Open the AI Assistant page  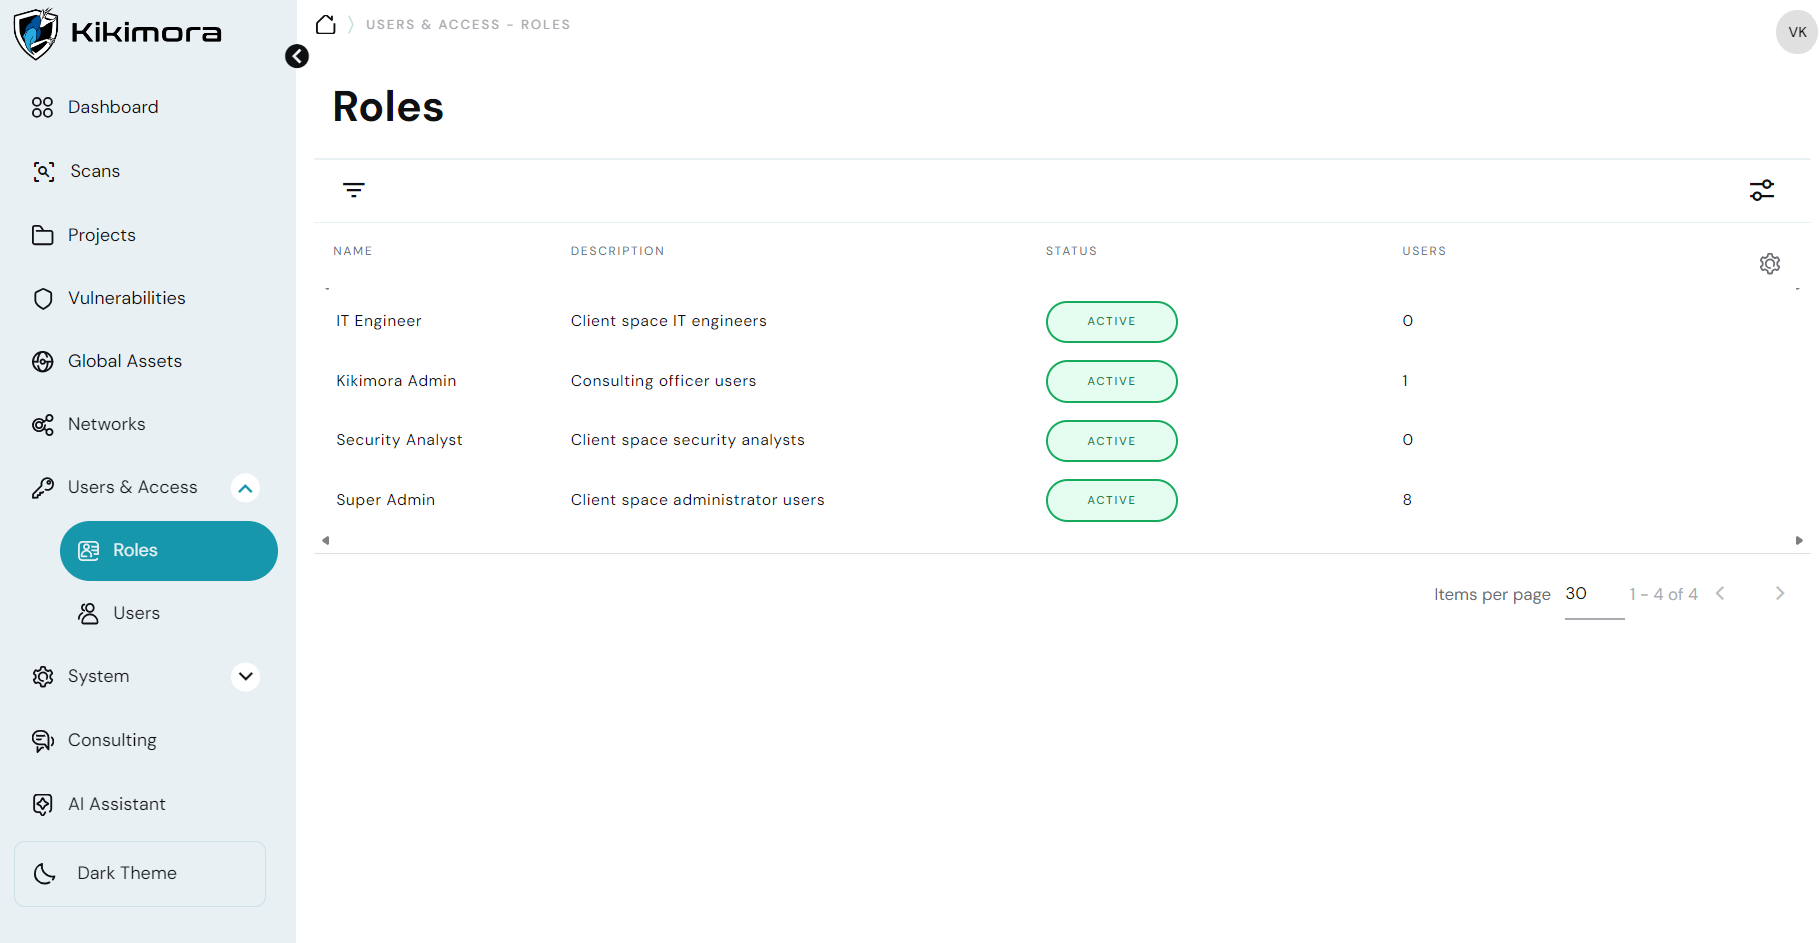tap(116, 804)
